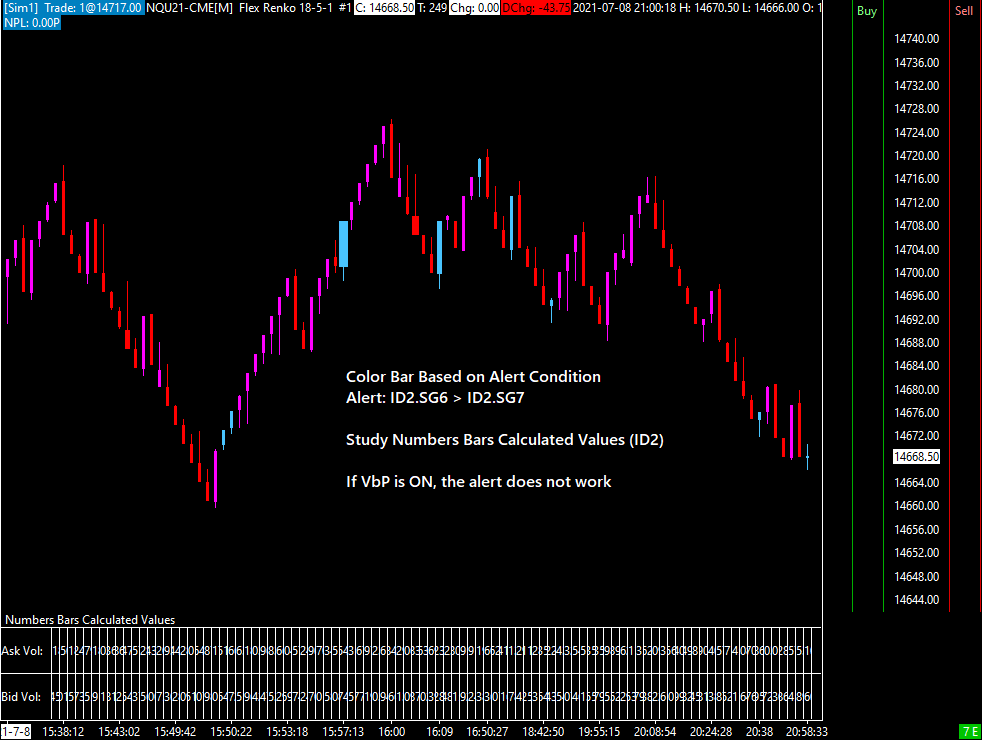Click the NQU21-CME[M] symbol in header

click(189, 8)
